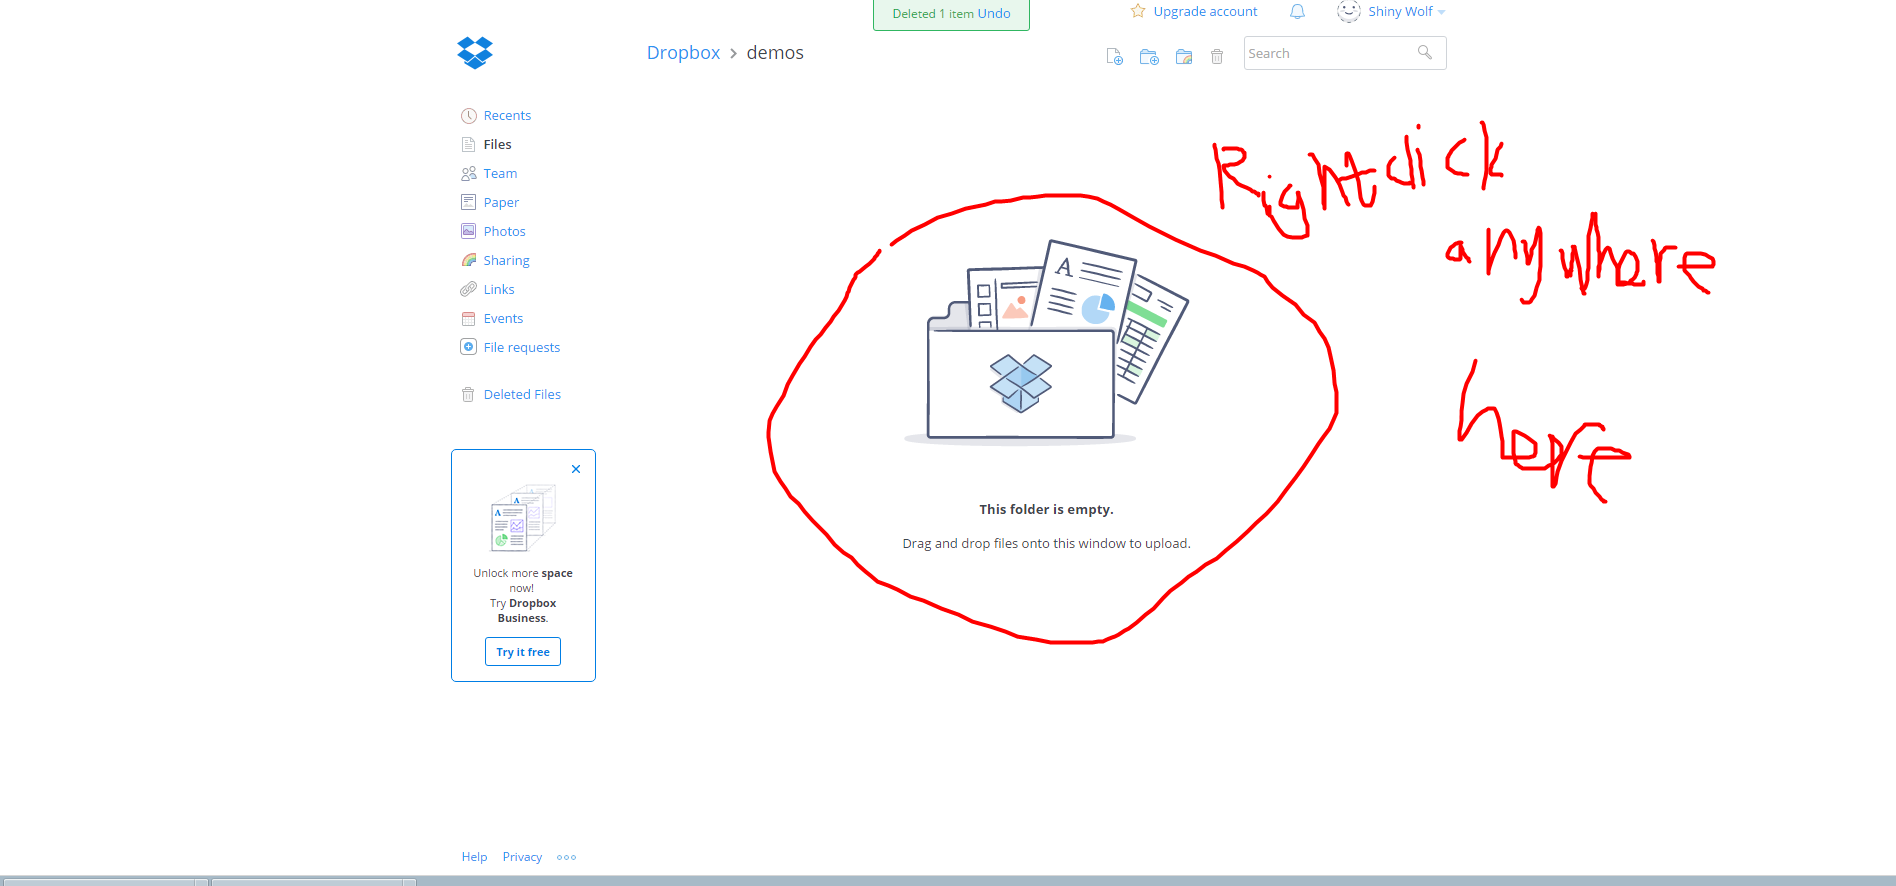Image resolution: width=1896 pixels, height=886 pixels.
Task: Expand the three-dot footer menu
Action: click(567, 857)
